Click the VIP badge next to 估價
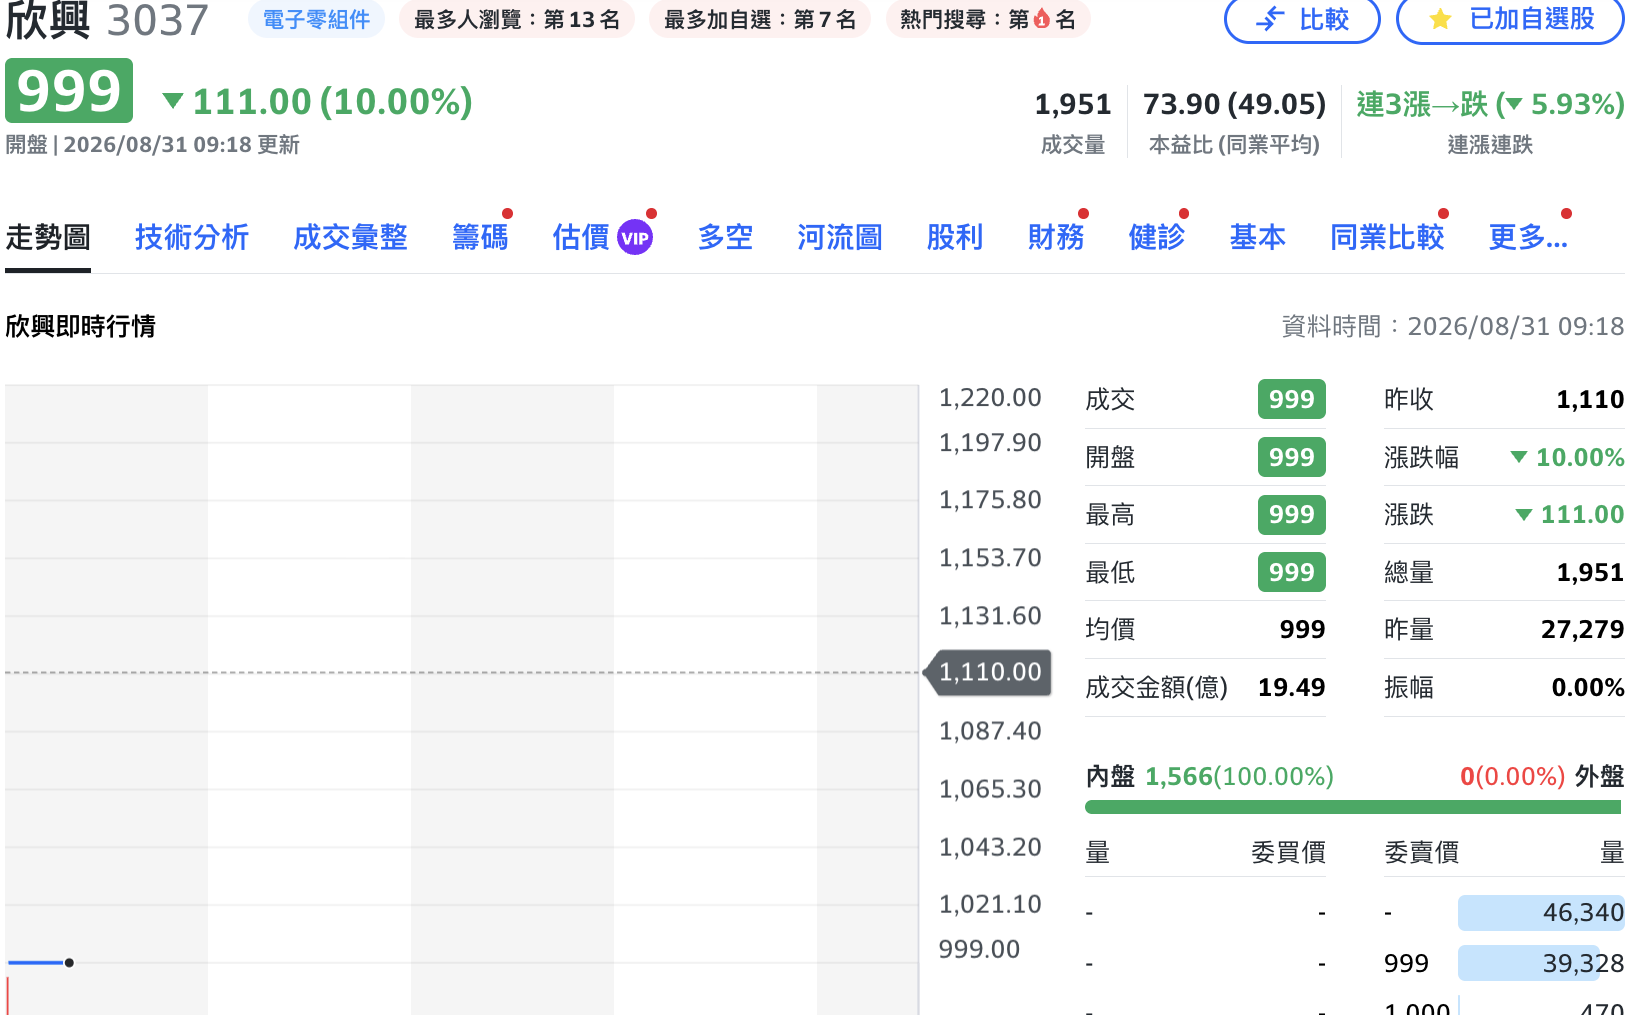Image resolution: width=1630 pixels, height=1015 pixels. tap(635, 238)
